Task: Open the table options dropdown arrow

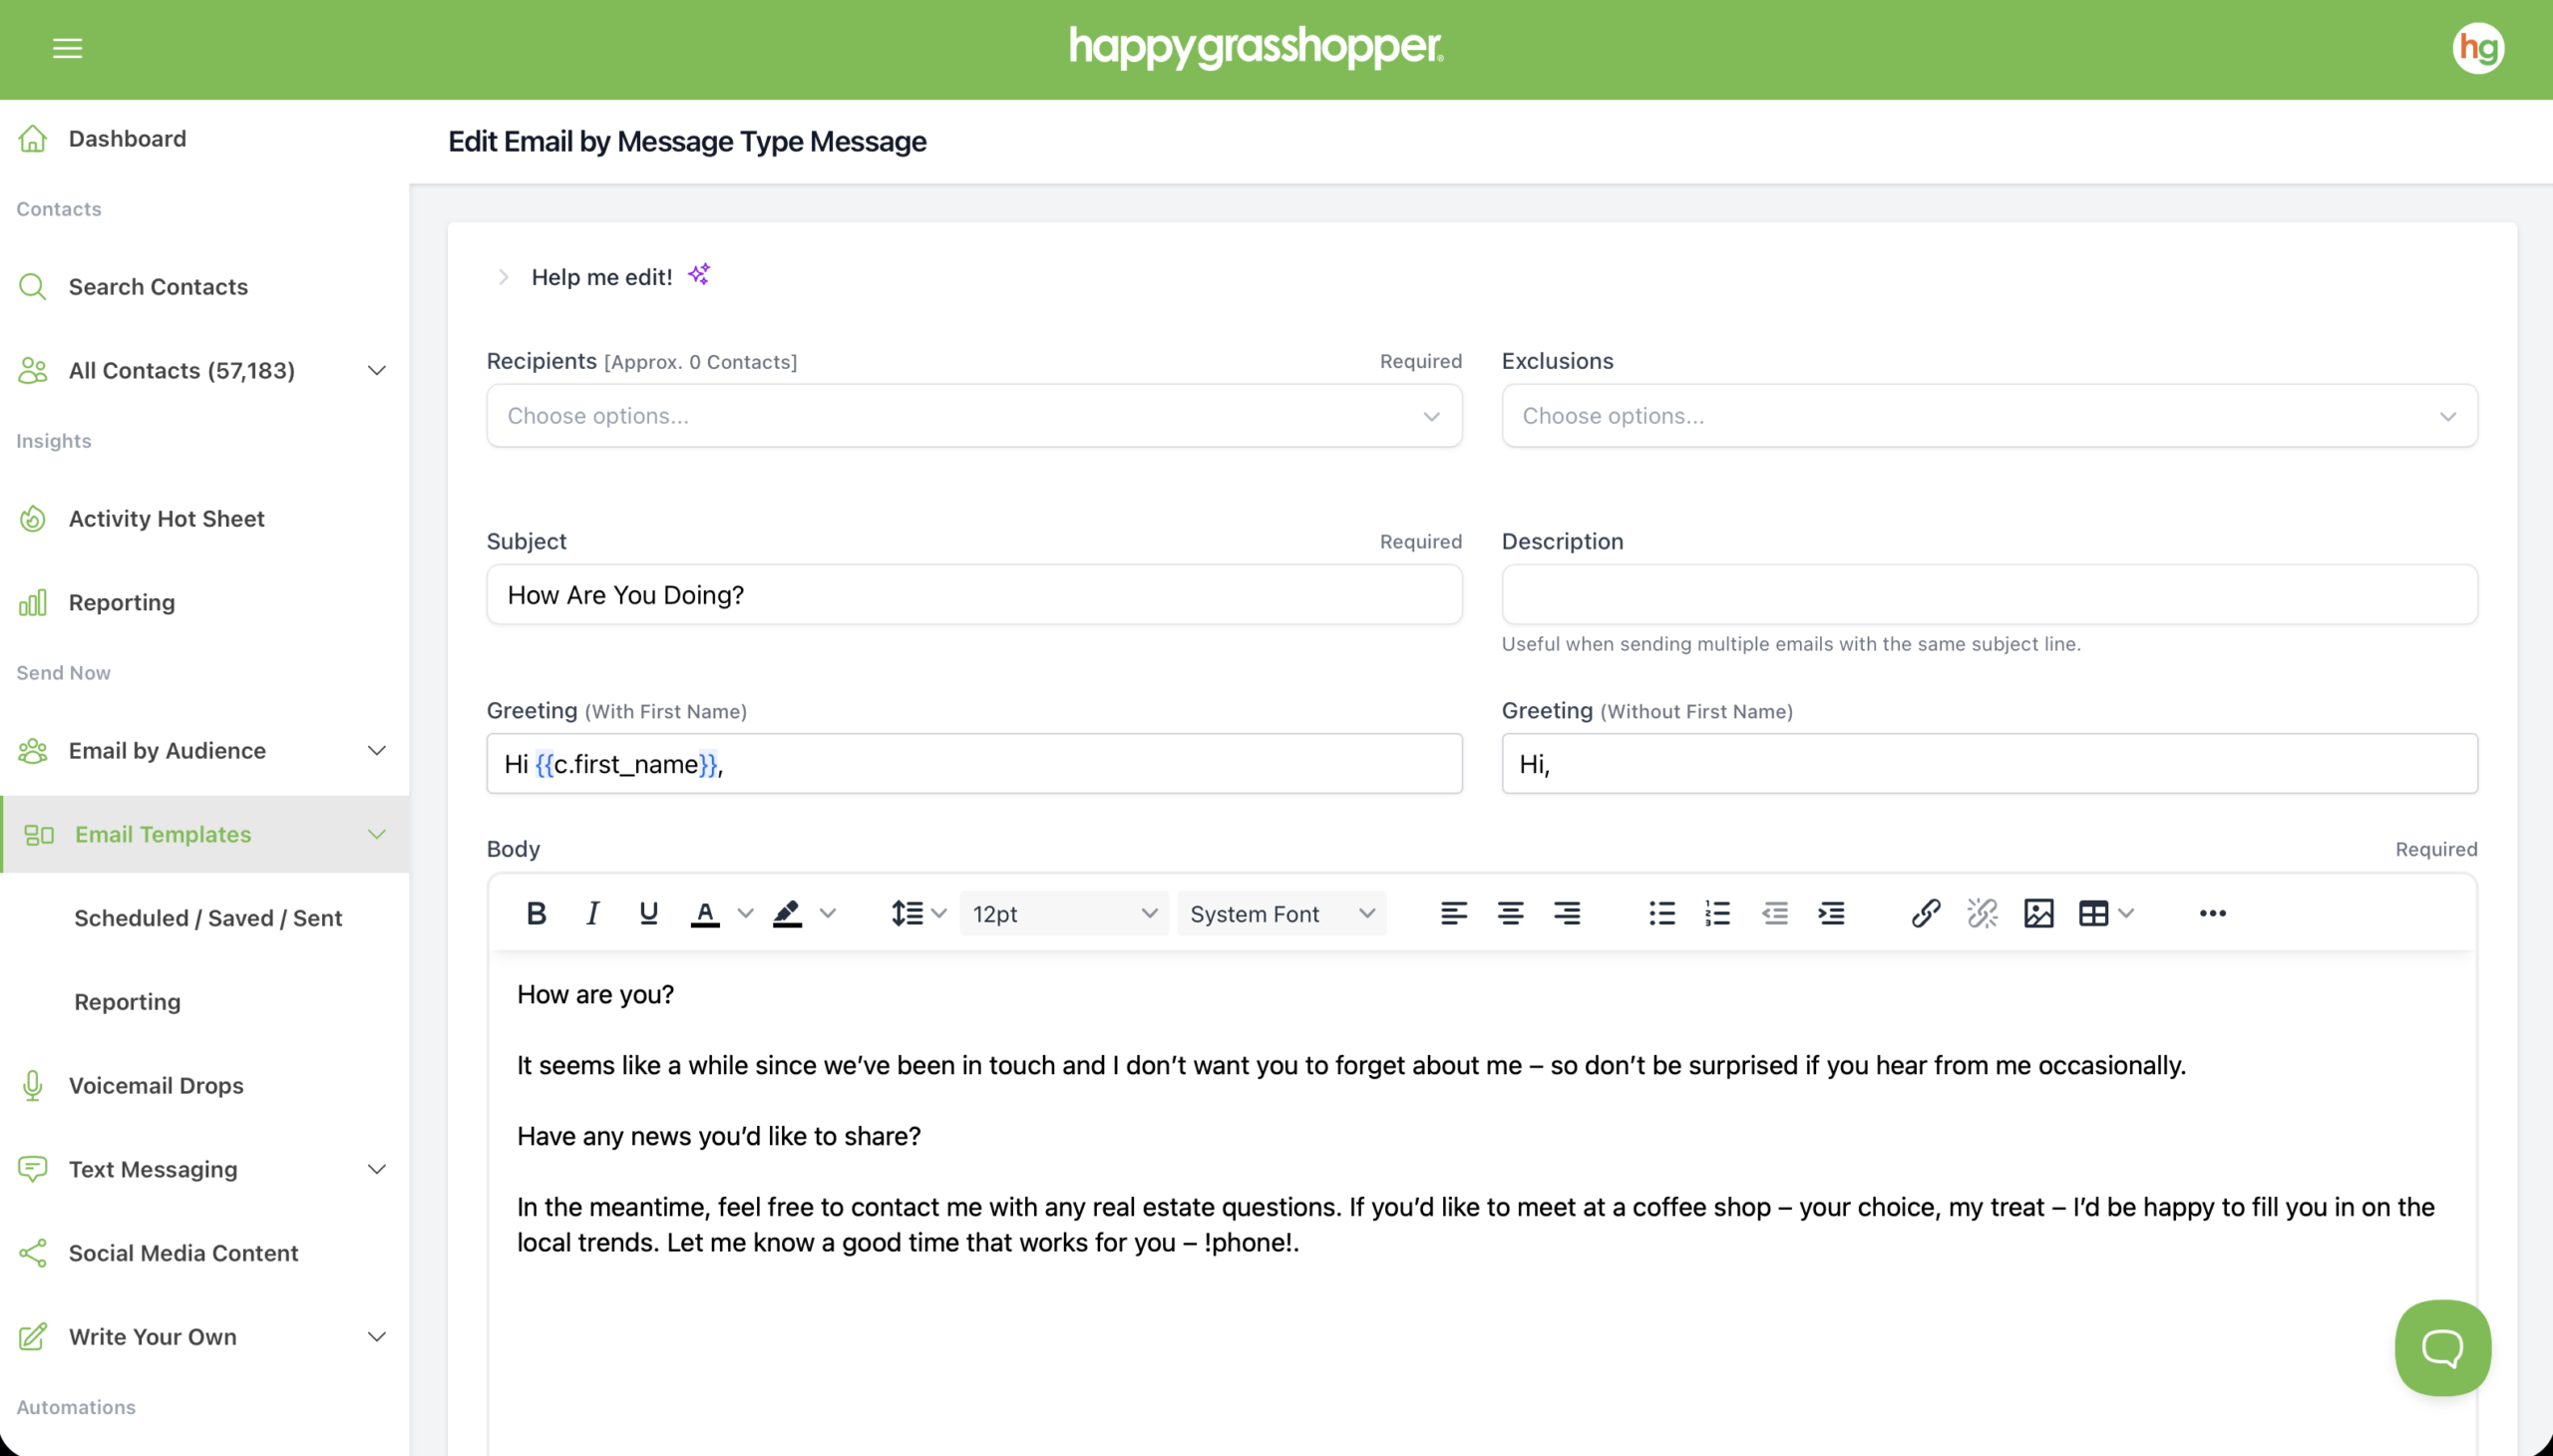Action: pos(2126,913)
